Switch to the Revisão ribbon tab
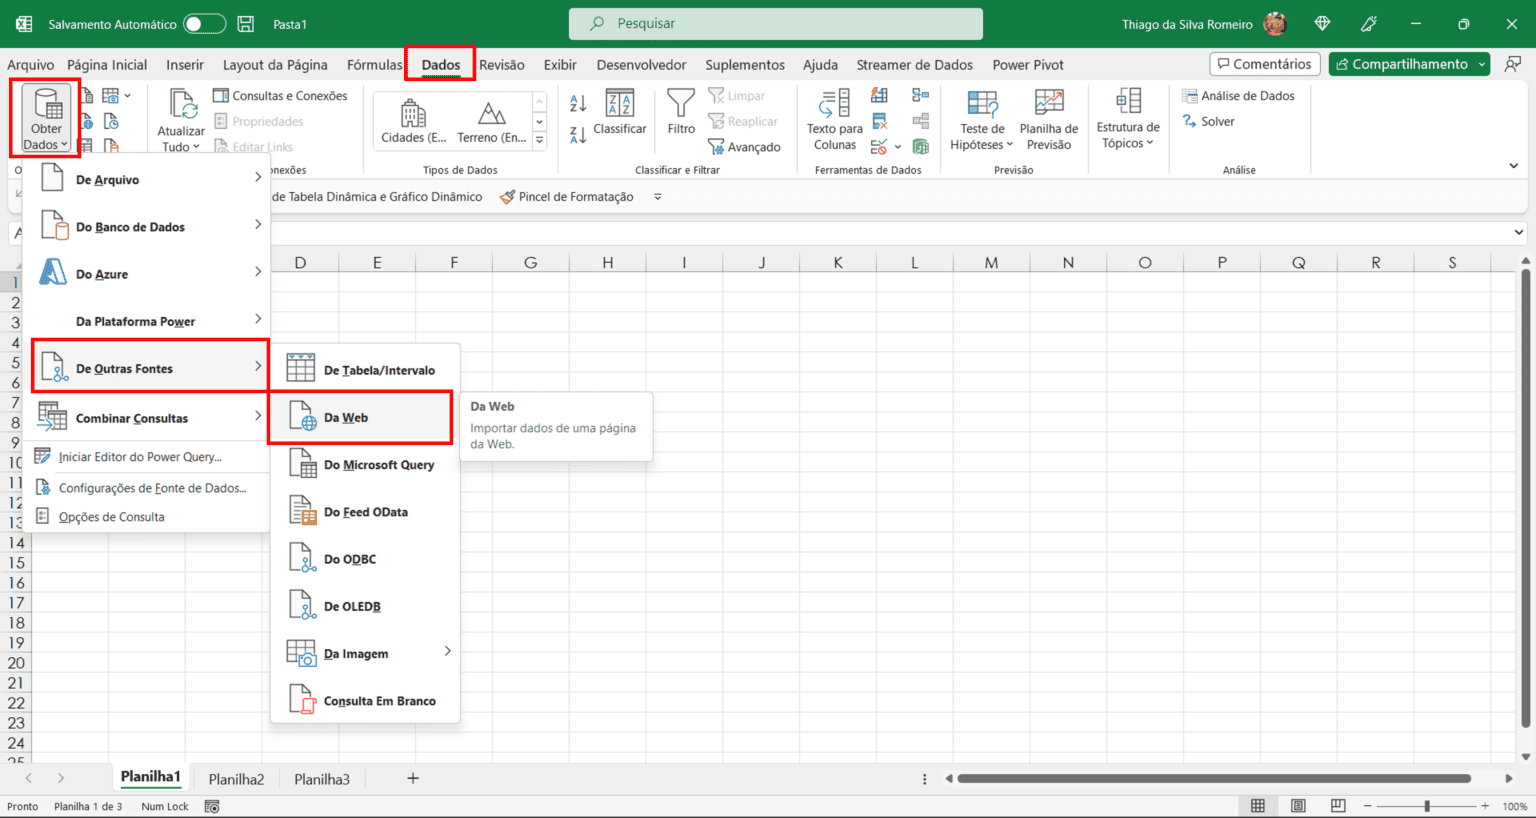1536x818 pixels. click(502, 64)
